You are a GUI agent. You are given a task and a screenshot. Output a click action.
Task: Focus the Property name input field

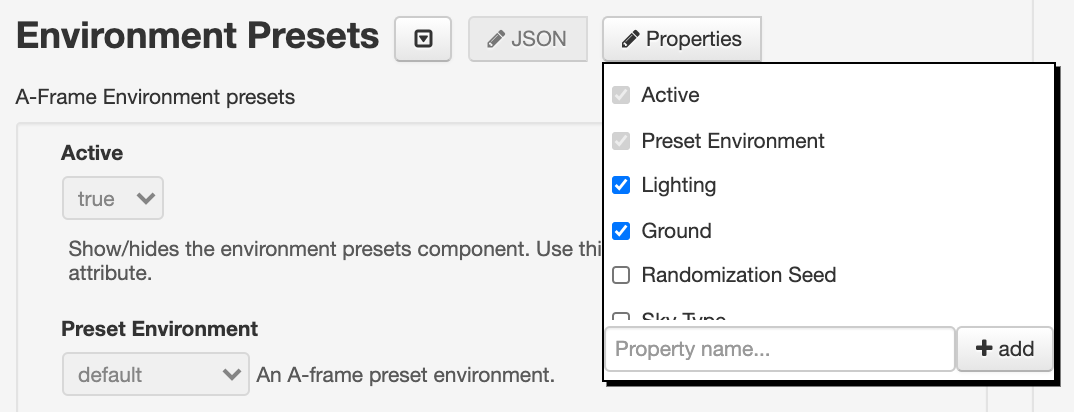click(x=779, y=349)
